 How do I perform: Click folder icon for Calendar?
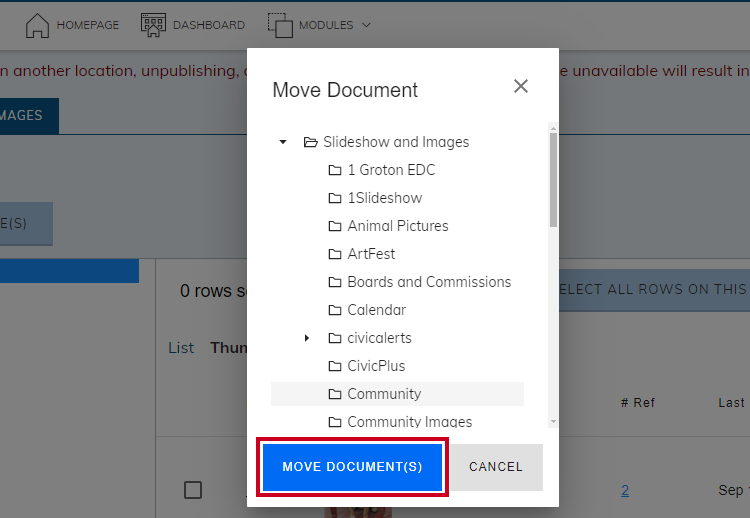[x=335, y=310]
